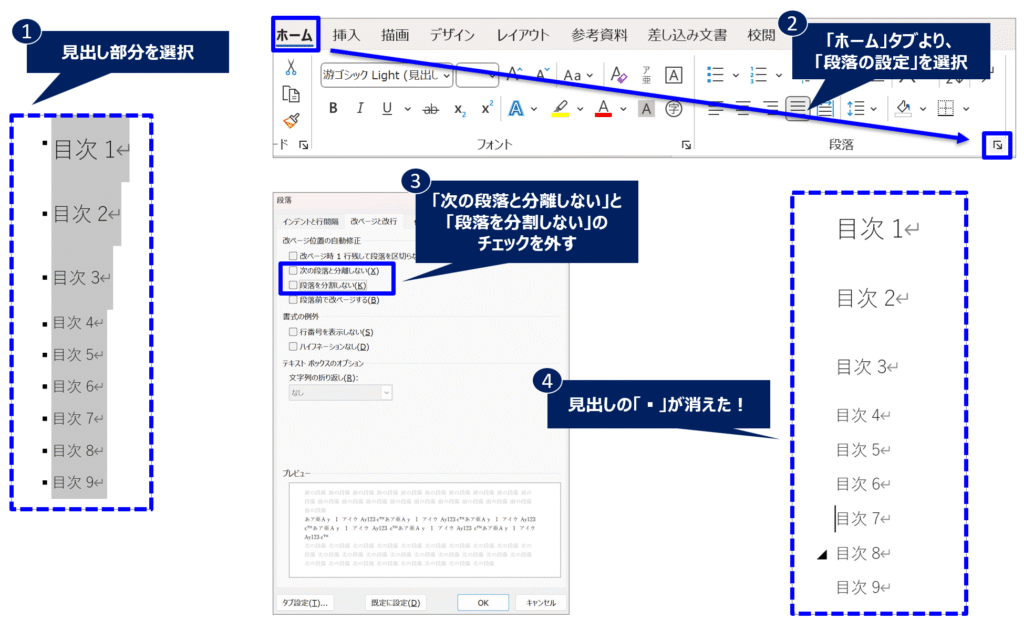
Task: Expand the Borders options arrow
Action: click(966, 109)
